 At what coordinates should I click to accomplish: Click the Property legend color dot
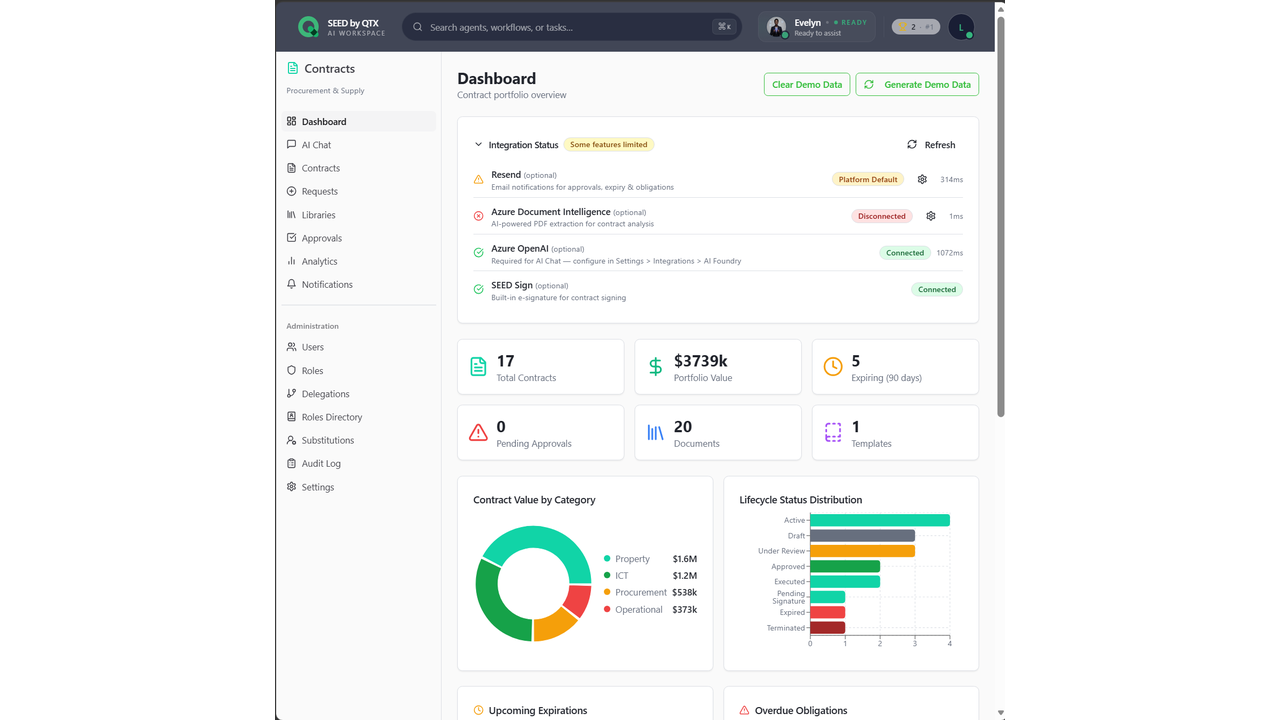(x=607, y=559)
